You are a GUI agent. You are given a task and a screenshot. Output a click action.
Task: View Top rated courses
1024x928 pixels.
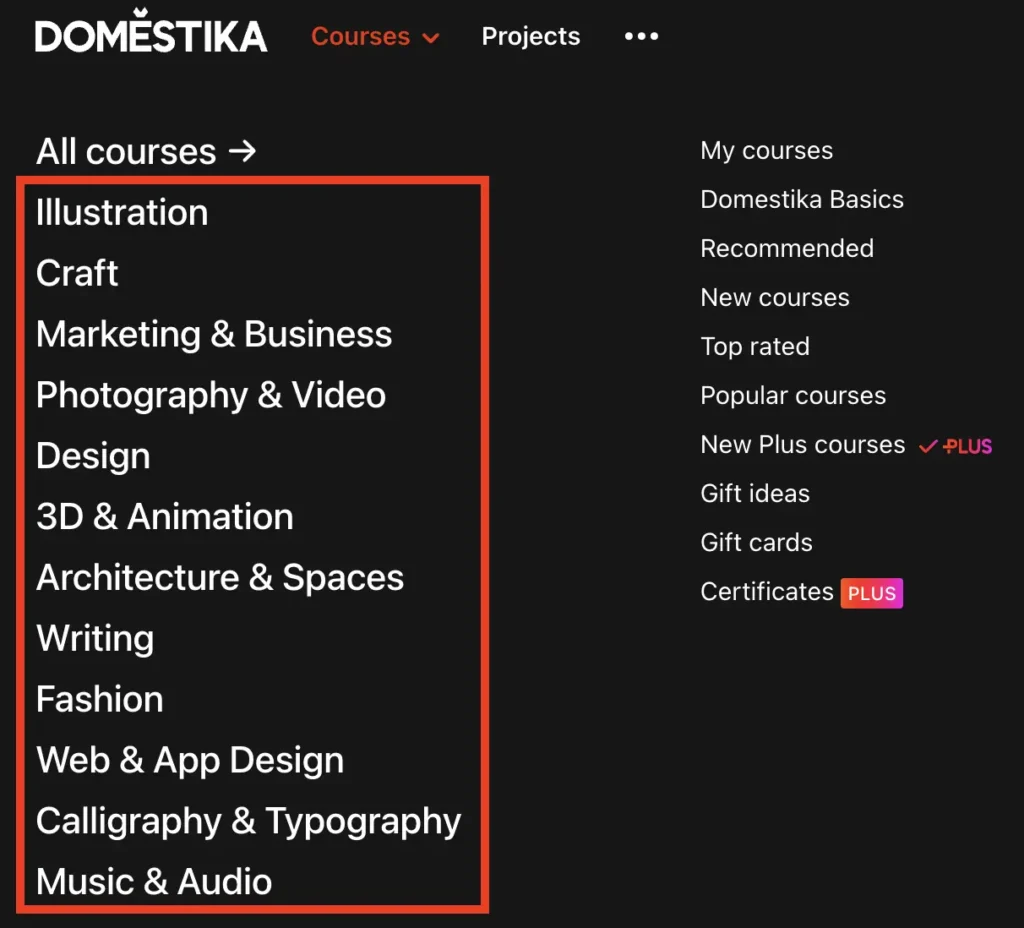[755, 347]
